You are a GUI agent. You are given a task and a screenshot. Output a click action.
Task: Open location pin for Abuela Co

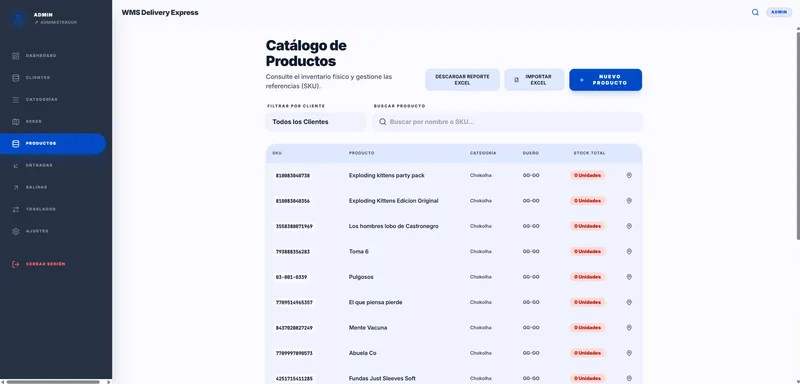[629, 353]
